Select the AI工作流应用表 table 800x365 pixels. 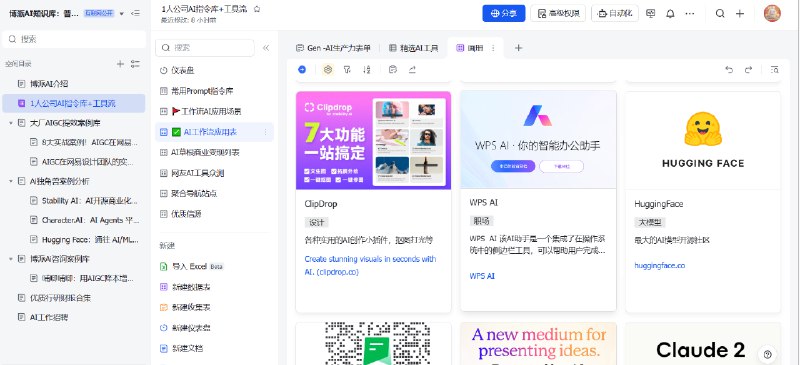214,132
